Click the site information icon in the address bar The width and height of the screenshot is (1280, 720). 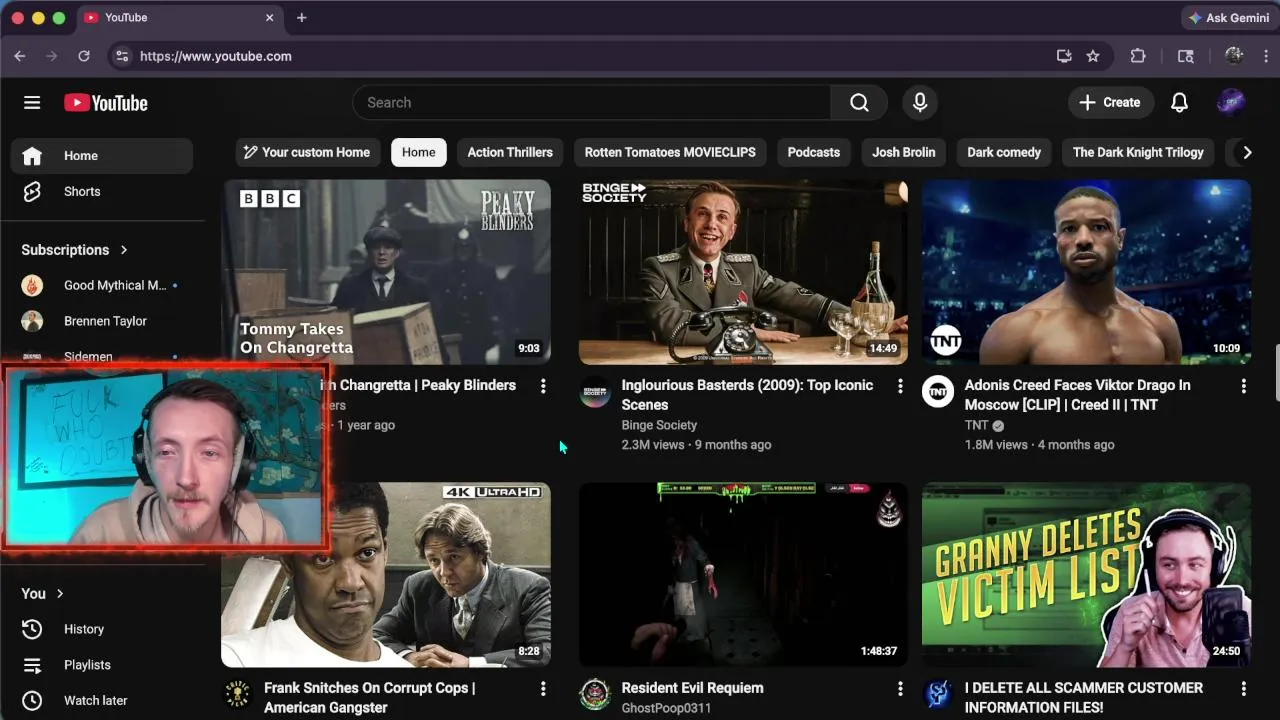122,56
